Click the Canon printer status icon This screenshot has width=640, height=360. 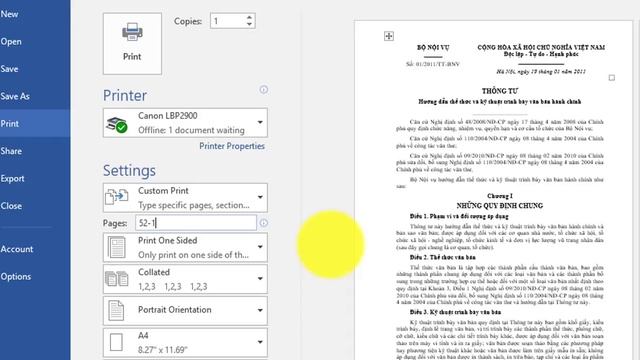click(x=116, y=124)
